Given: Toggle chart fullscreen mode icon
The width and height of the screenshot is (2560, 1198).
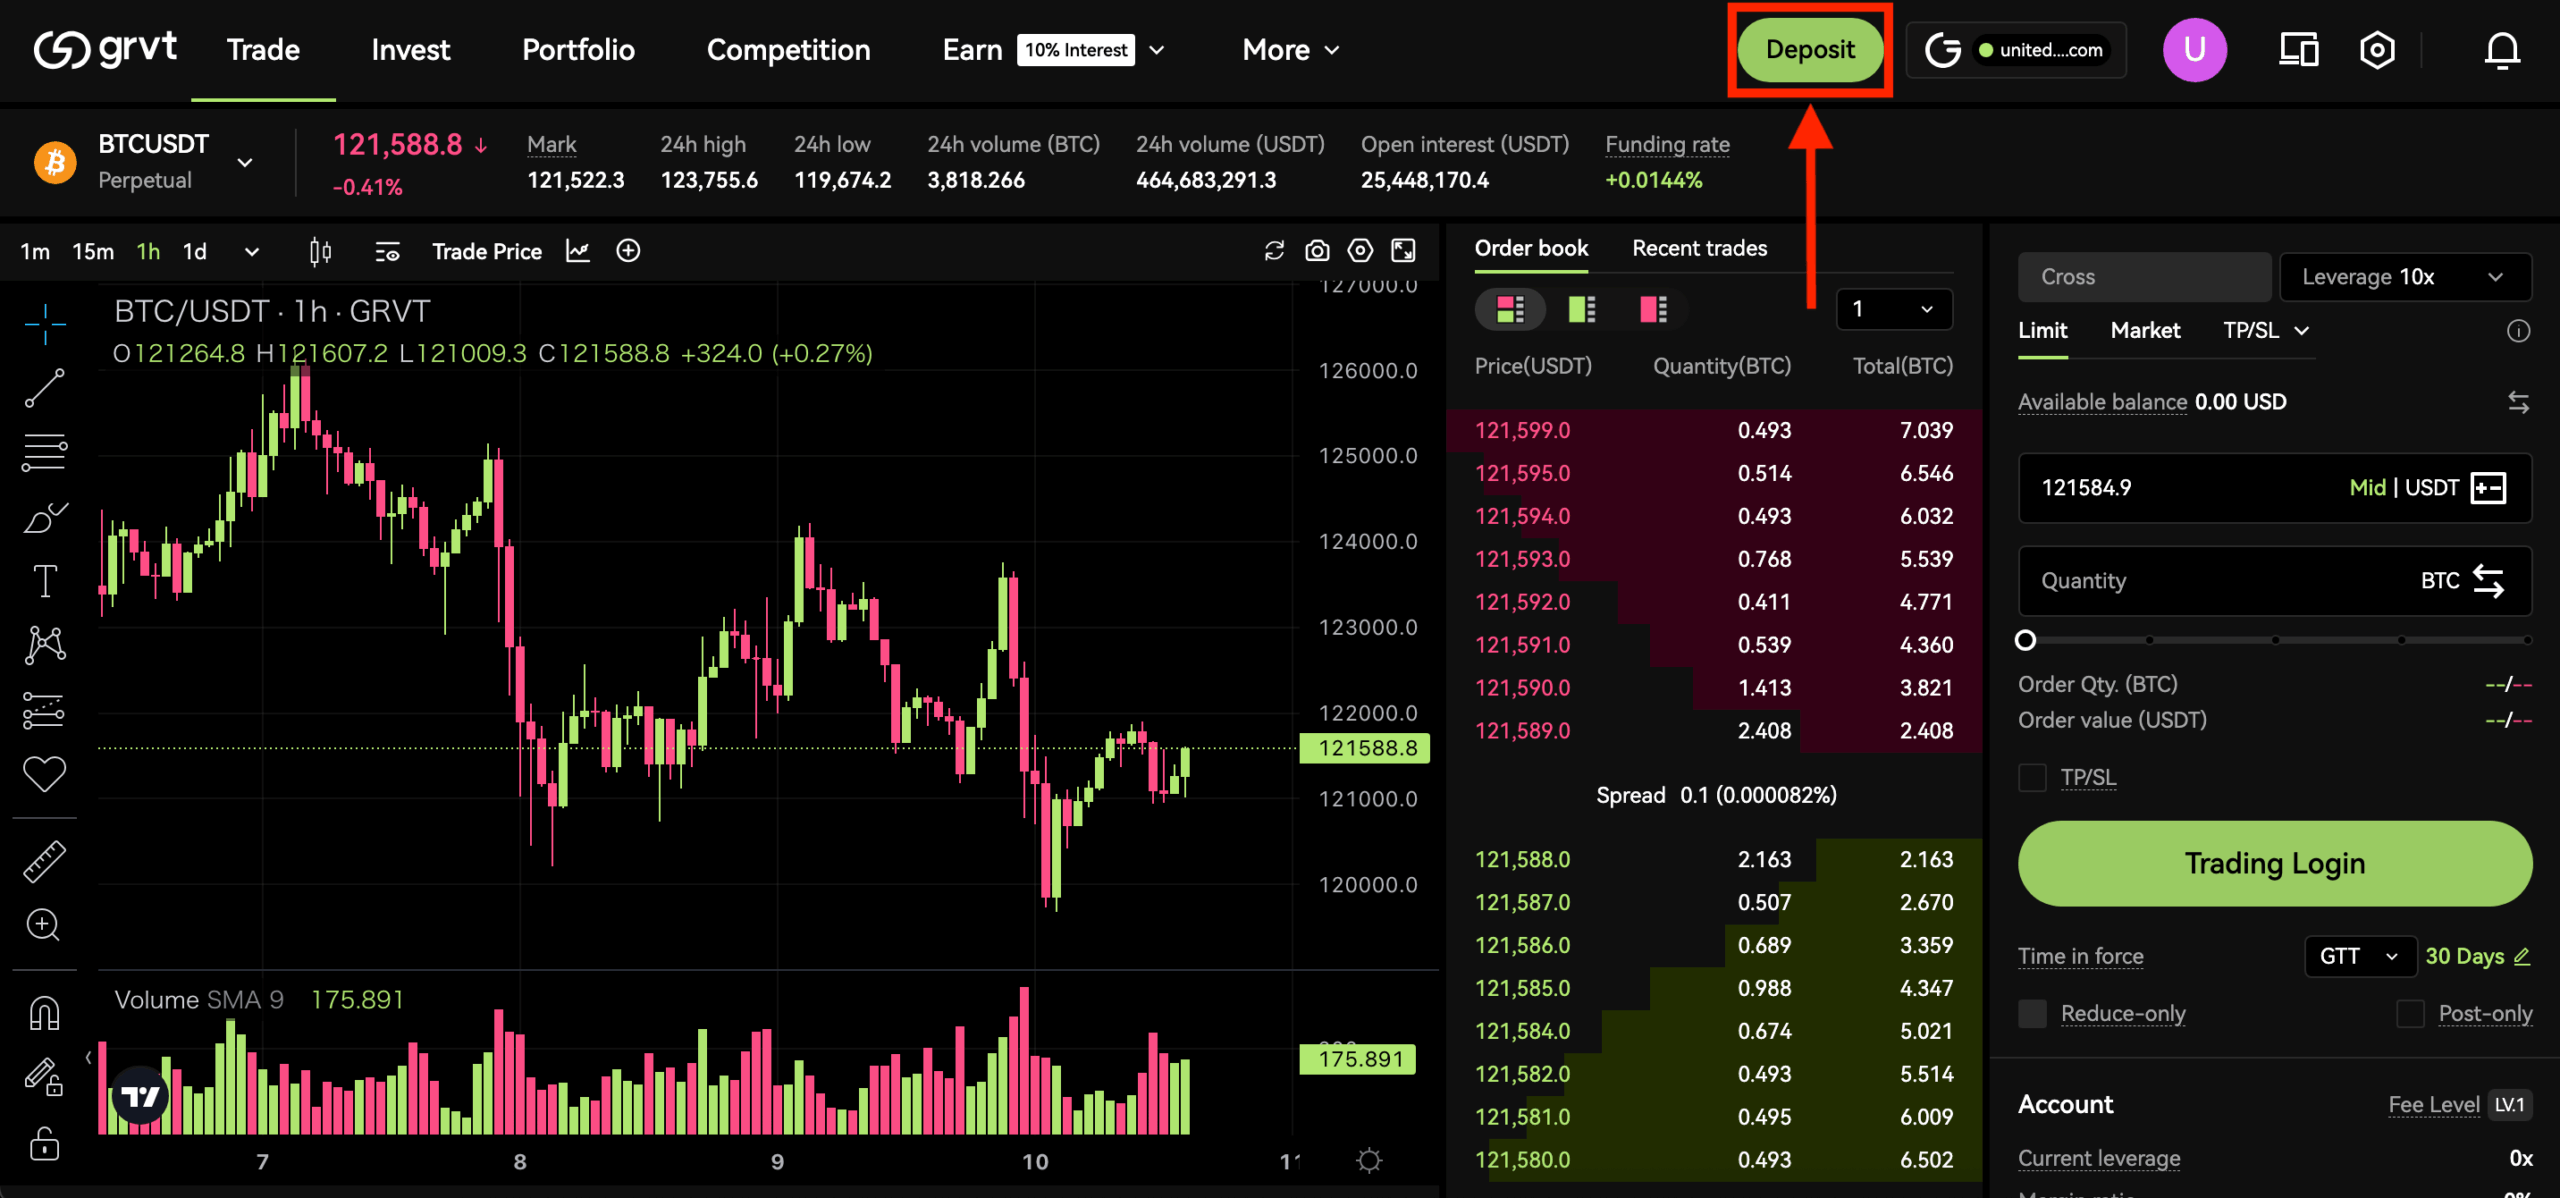Looking at the screenshot, I should (1403, 251).
